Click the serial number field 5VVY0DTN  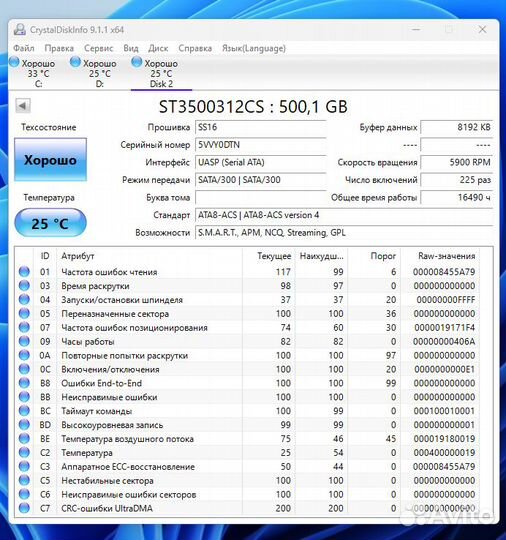[x=260, y=145]
